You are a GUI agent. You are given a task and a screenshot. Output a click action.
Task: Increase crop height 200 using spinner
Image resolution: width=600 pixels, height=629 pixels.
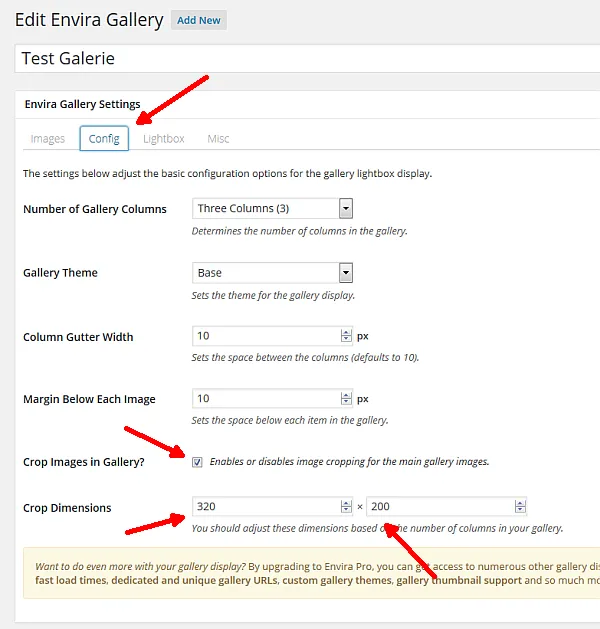[x=520, y=503]
